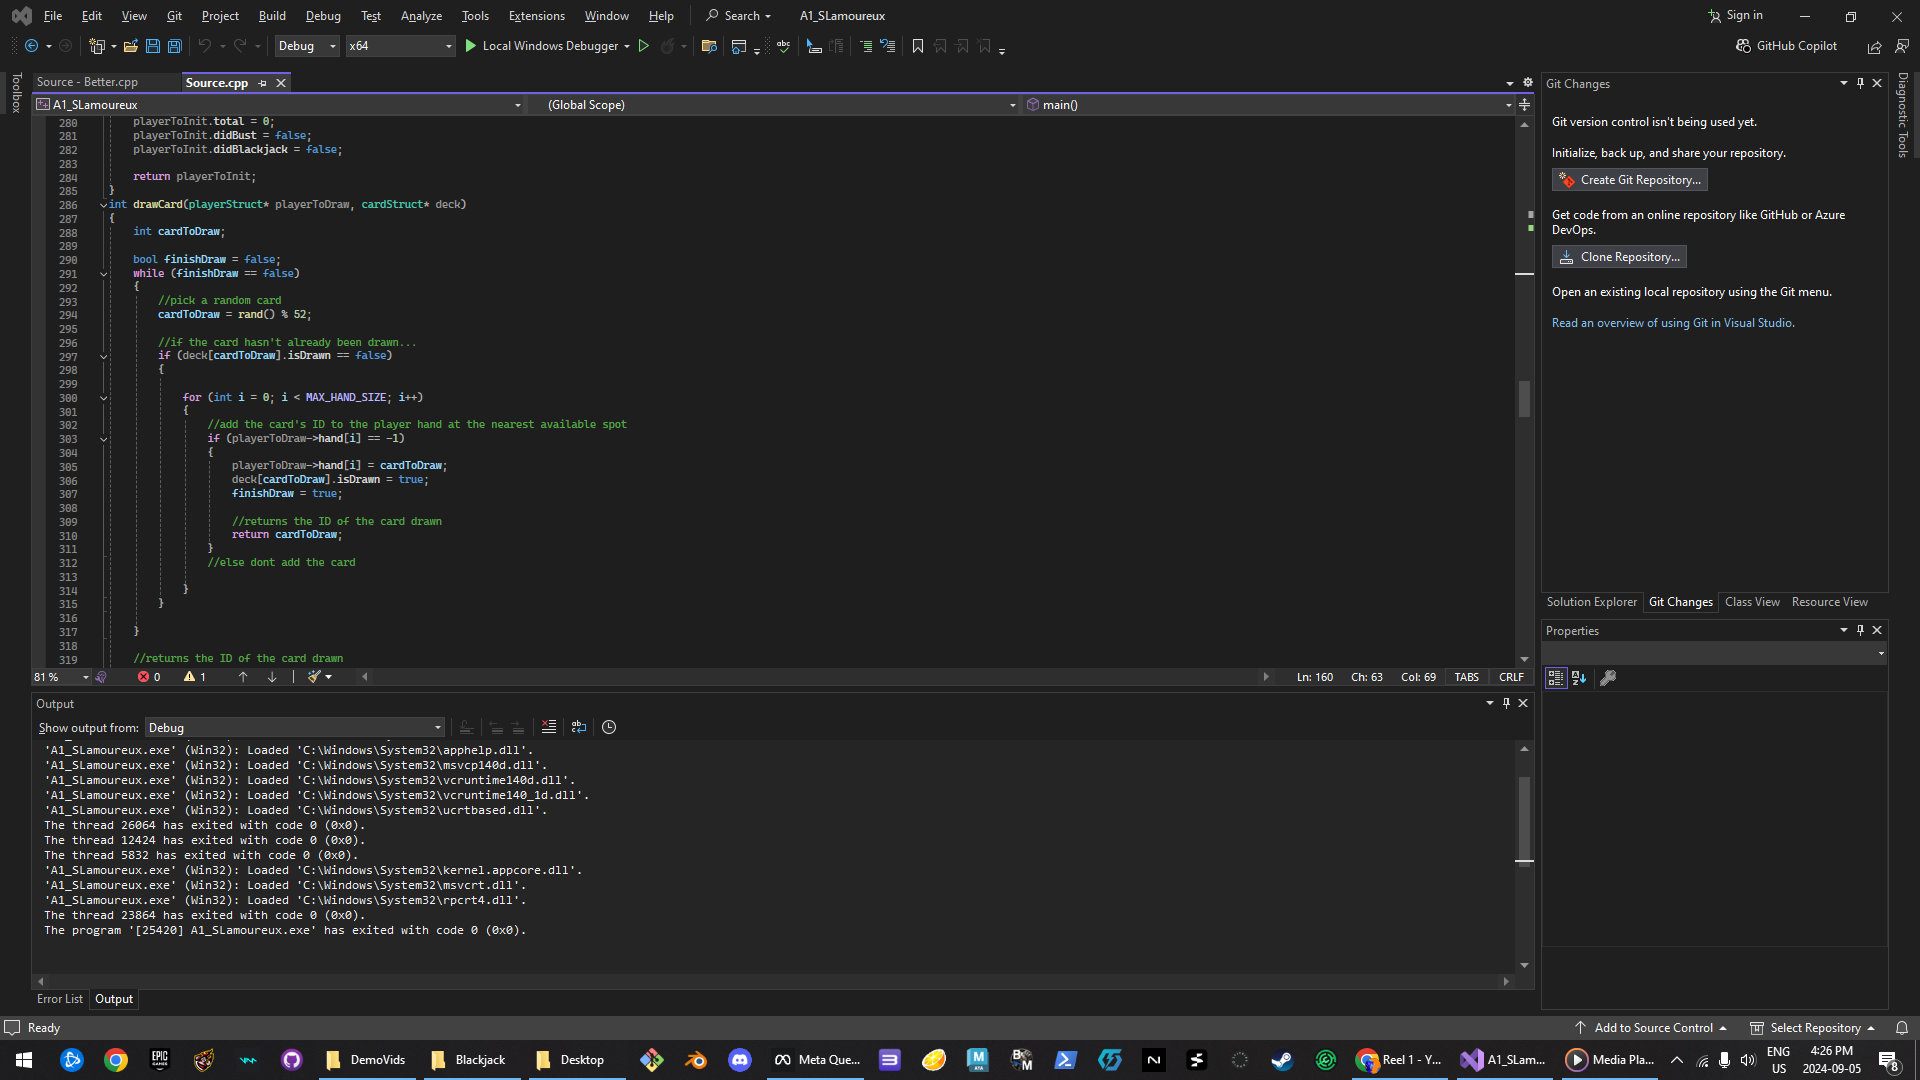1920x1080 pixels.
Task: Open GitHub Copilot from the top bar
Action: (1787, 46)
